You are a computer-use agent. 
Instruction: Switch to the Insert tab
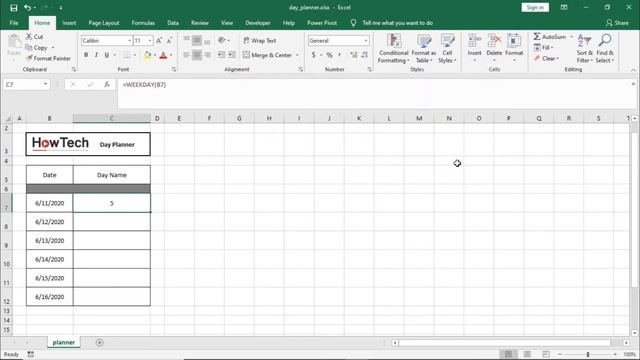click(69, 23)
